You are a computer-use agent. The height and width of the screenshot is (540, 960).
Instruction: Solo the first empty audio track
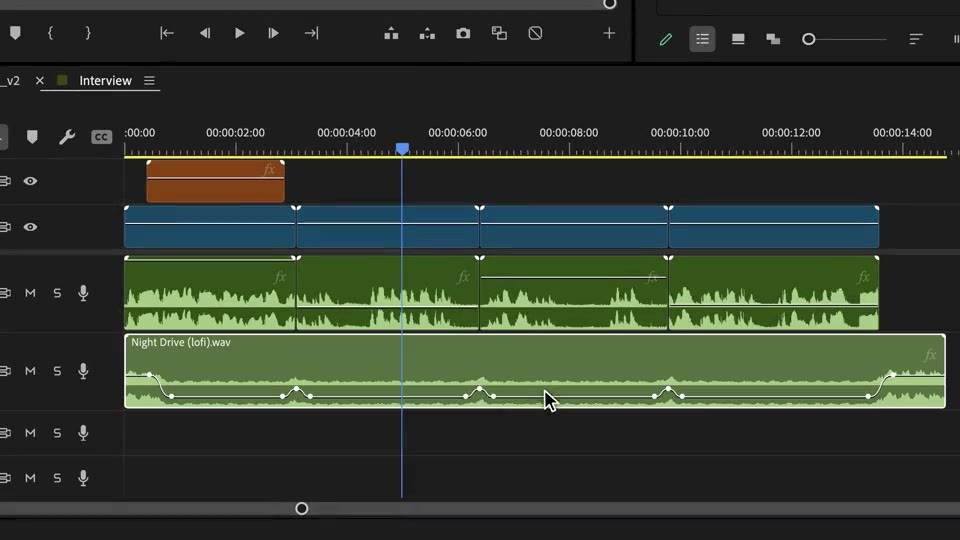coord(57,433)
